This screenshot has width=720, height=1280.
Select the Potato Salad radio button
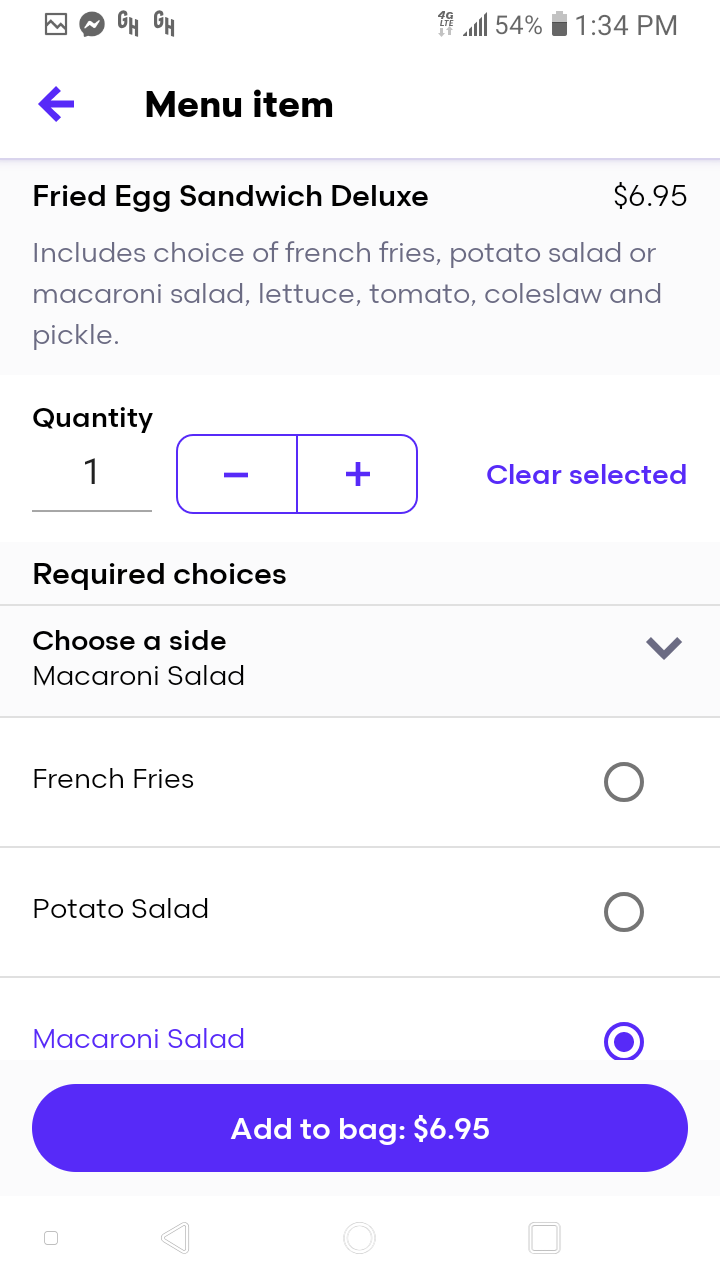(x=623, y=912)
